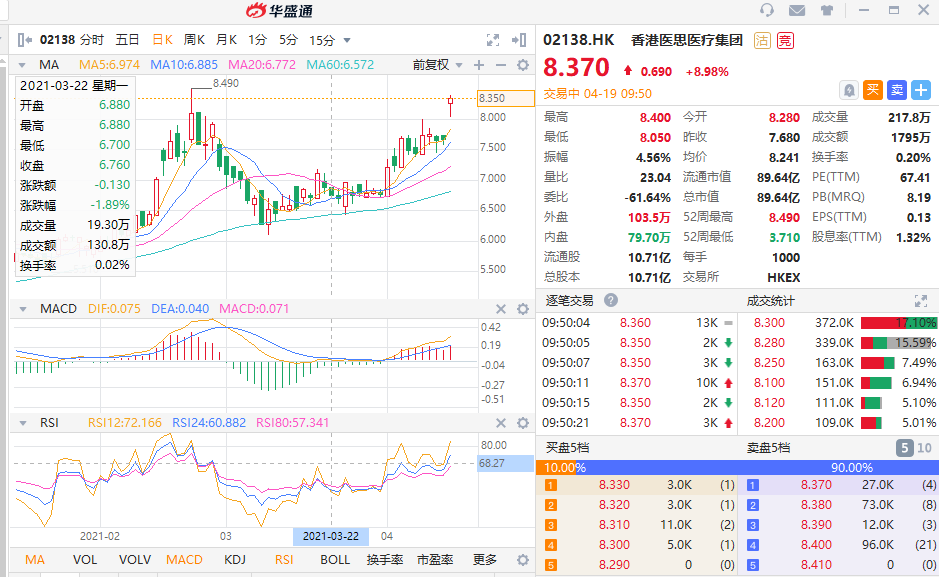Collapse the MACD panel triangle
939x577 pixels.
(22, 309)
